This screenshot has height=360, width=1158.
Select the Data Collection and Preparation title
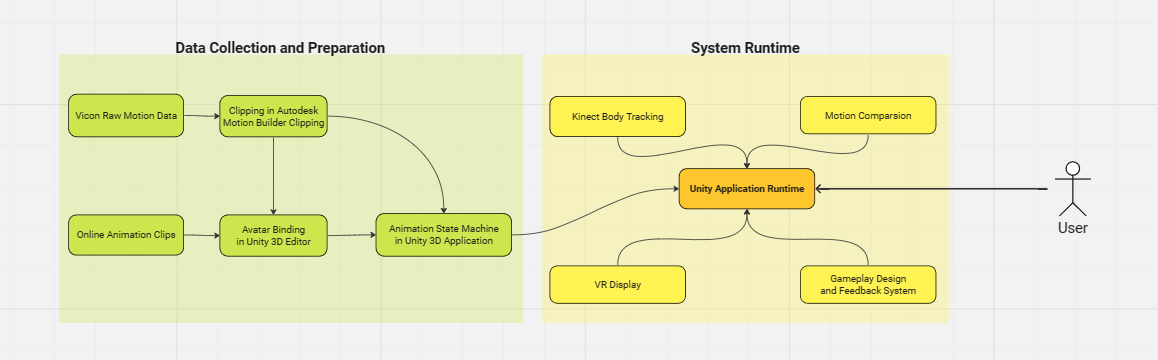coord(280,48)
